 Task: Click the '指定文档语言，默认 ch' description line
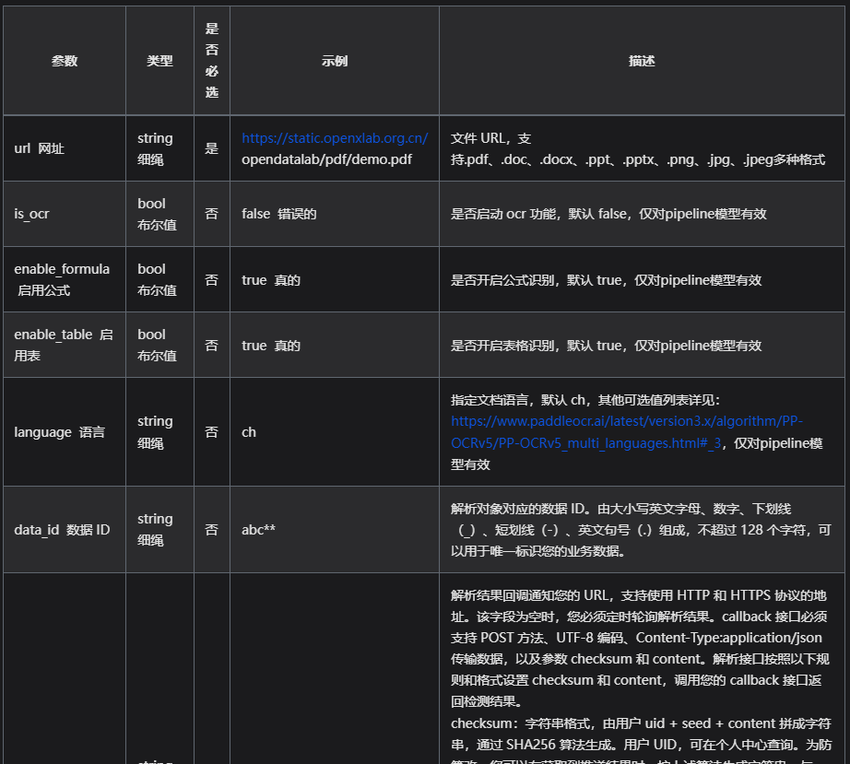tap(585, 400)
